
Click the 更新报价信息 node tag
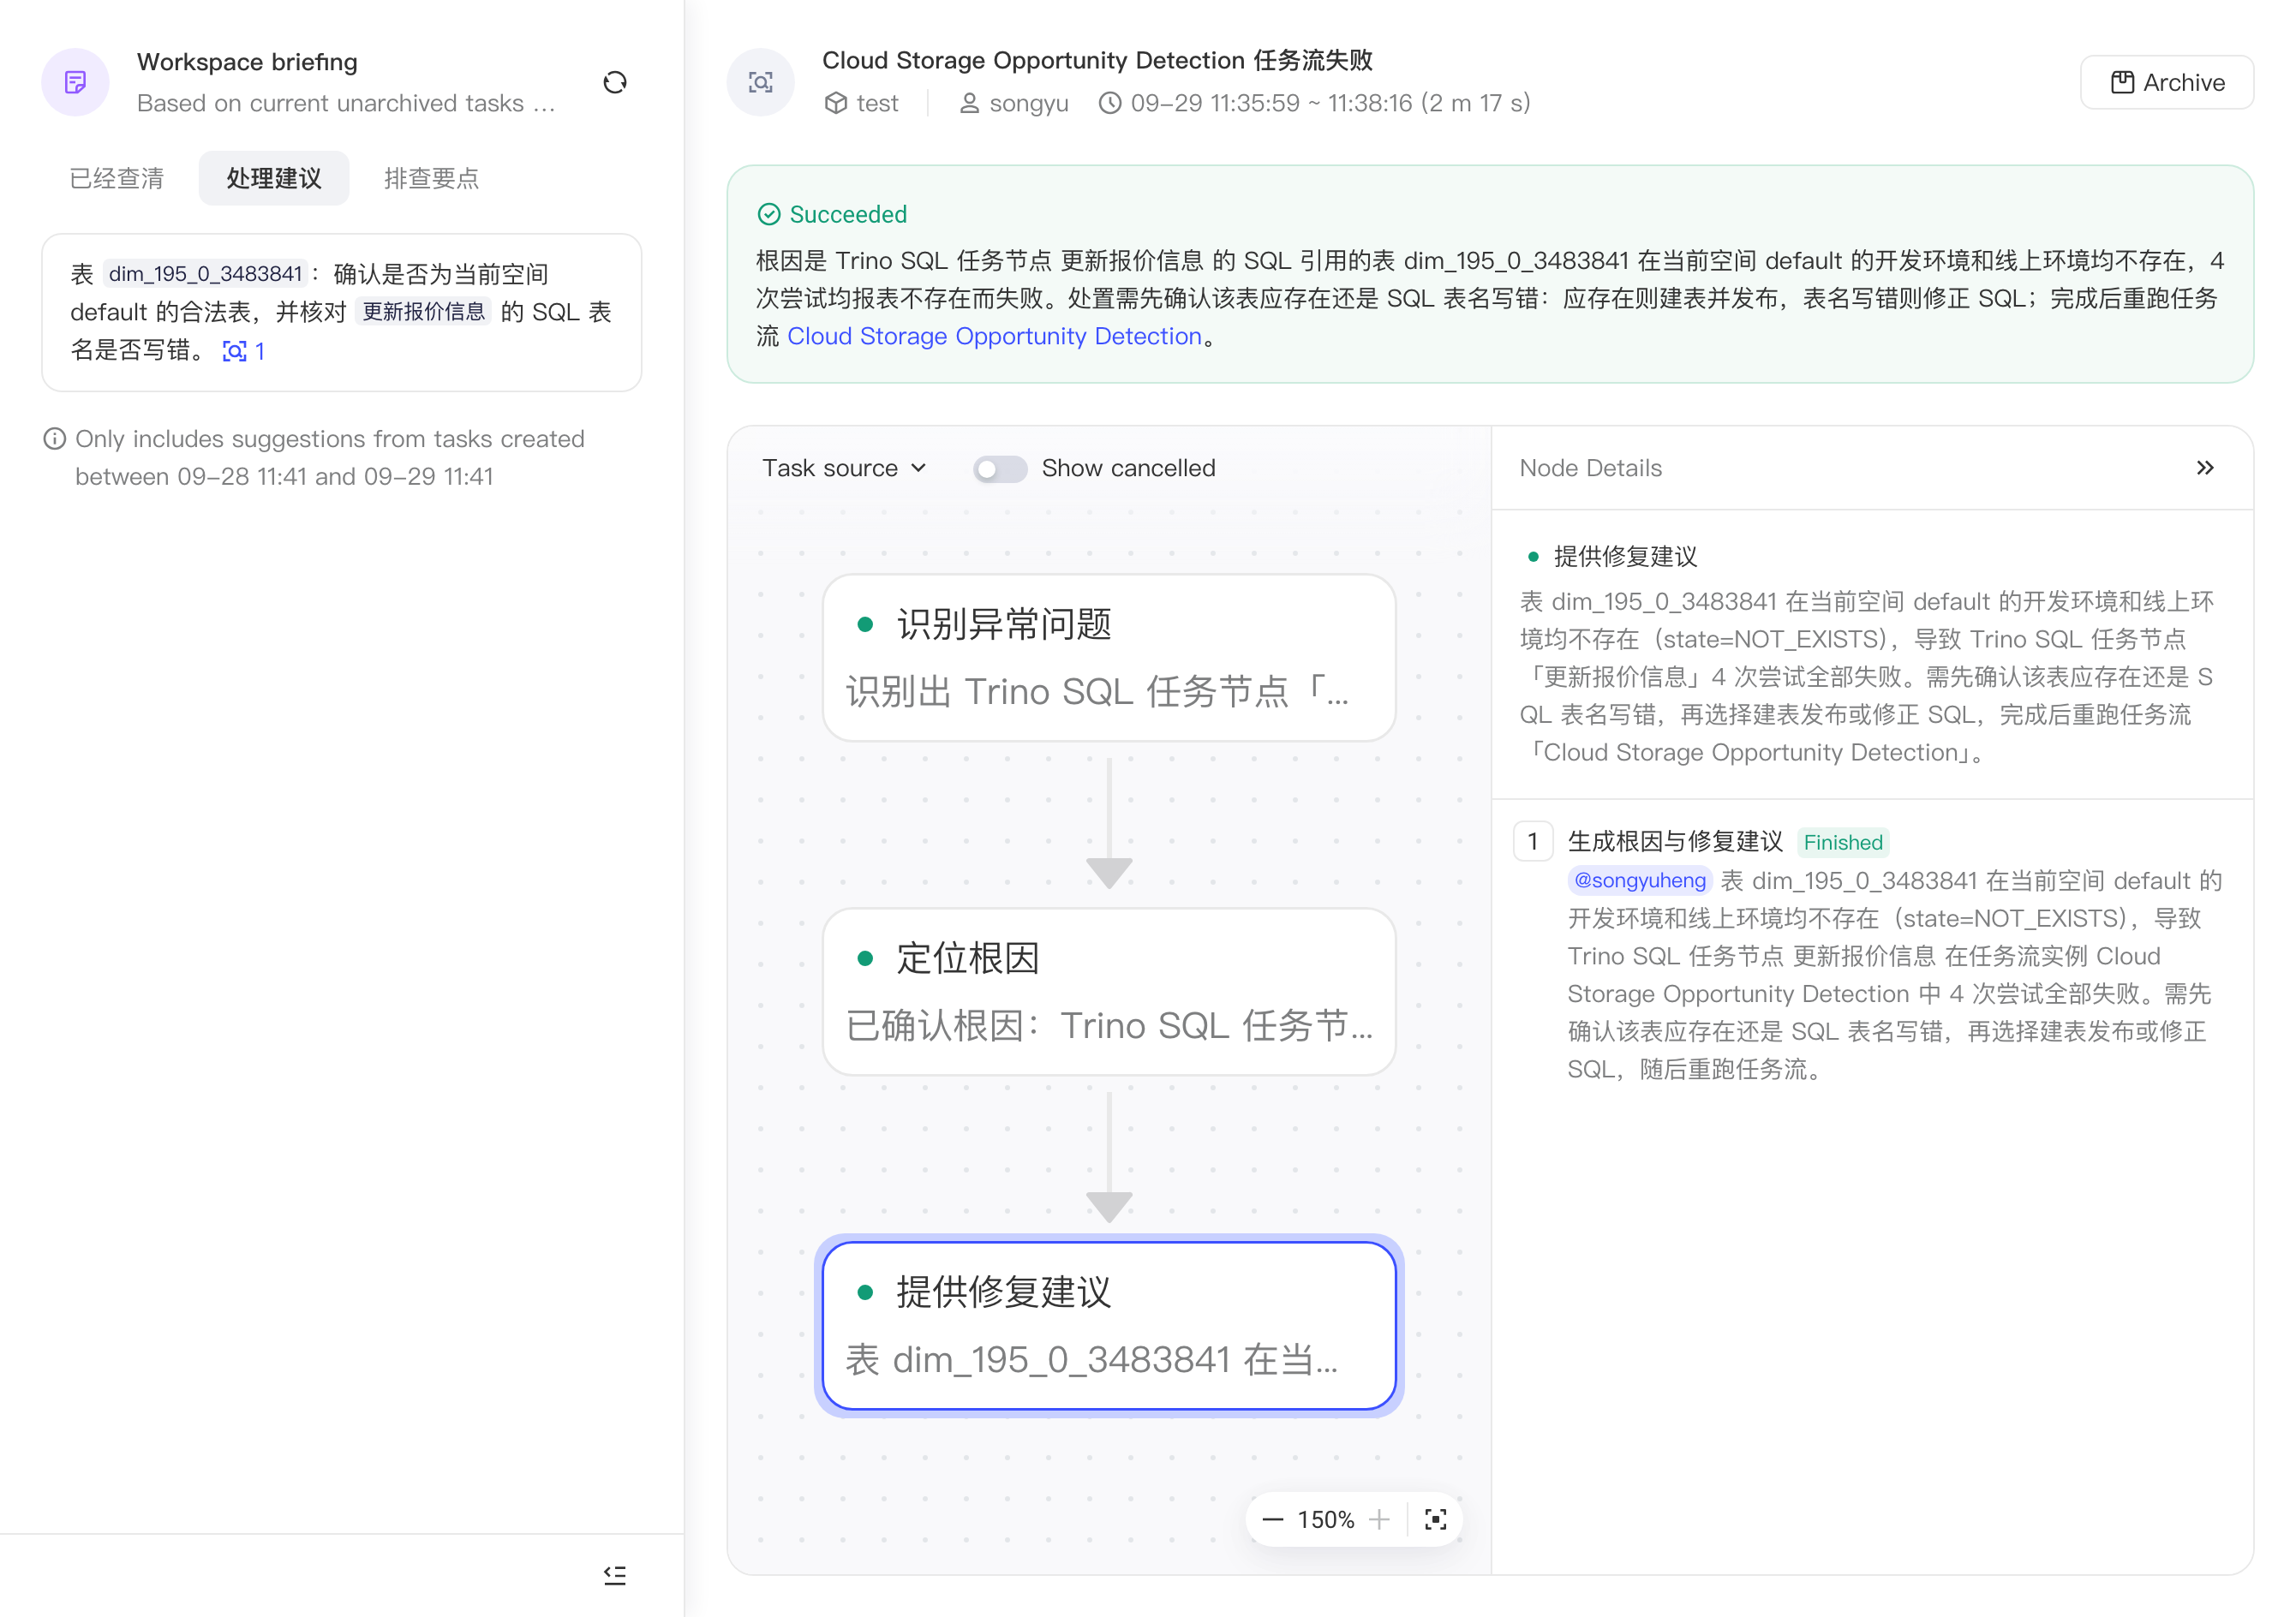pyautogui.click(x=423, y=312)
